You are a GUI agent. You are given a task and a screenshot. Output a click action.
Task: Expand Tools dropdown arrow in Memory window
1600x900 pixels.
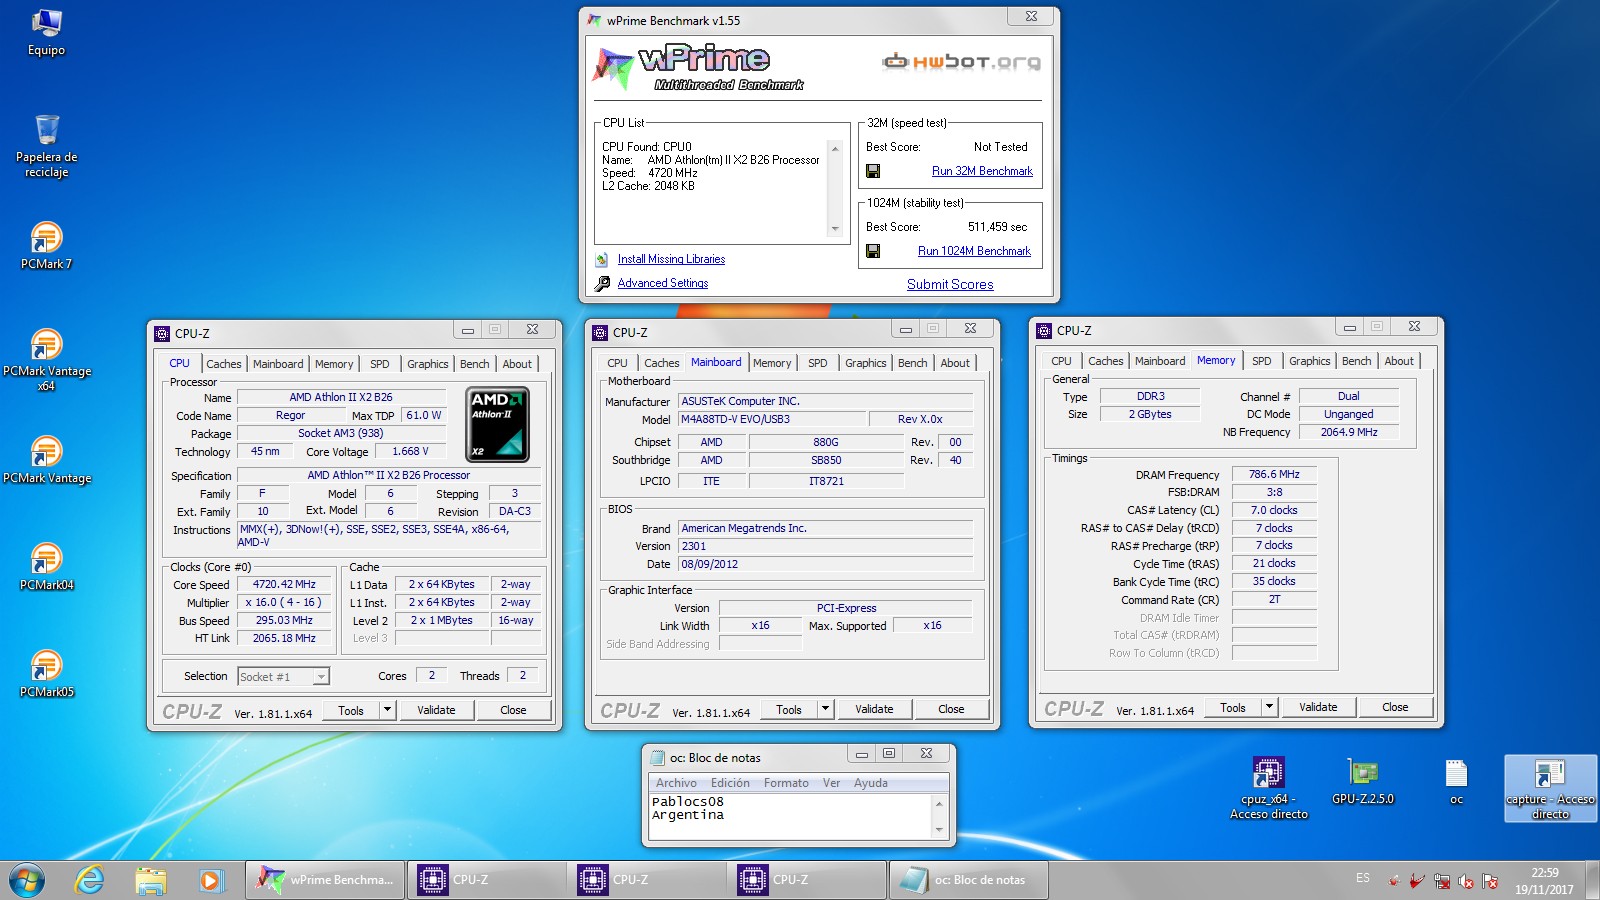tap(1269, 707)
